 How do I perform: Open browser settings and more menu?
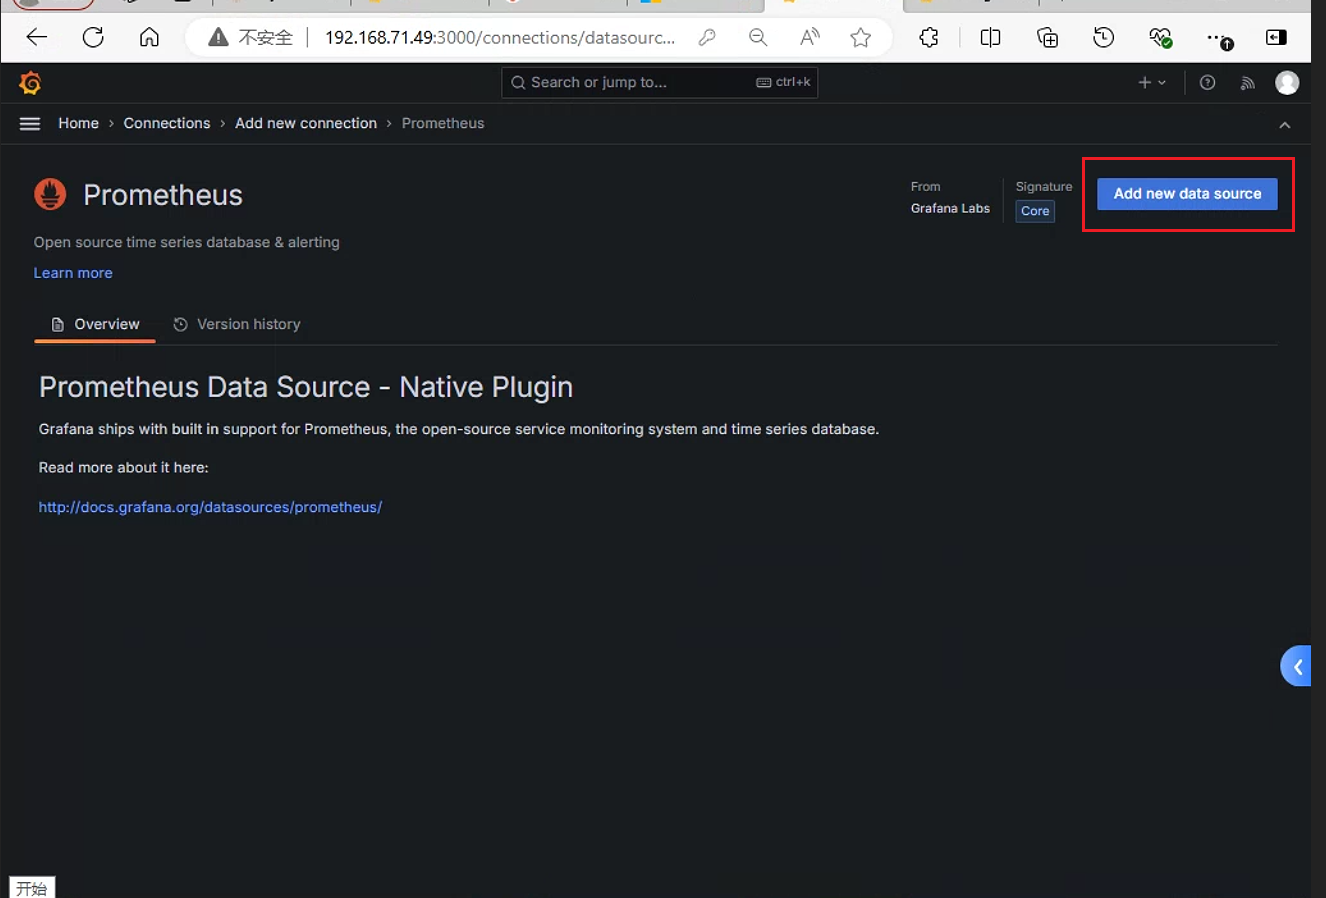click(x=1219, y=38)
